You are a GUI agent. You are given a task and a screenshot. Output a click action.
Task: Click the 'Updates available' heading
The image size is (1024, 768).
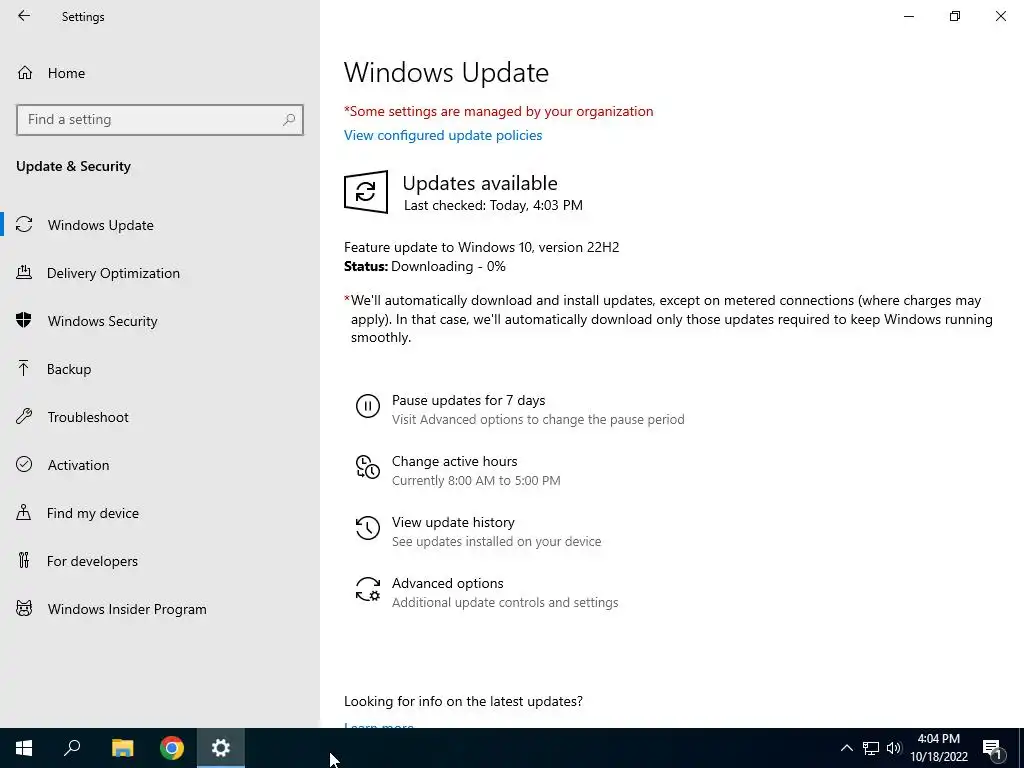point(480,184)
